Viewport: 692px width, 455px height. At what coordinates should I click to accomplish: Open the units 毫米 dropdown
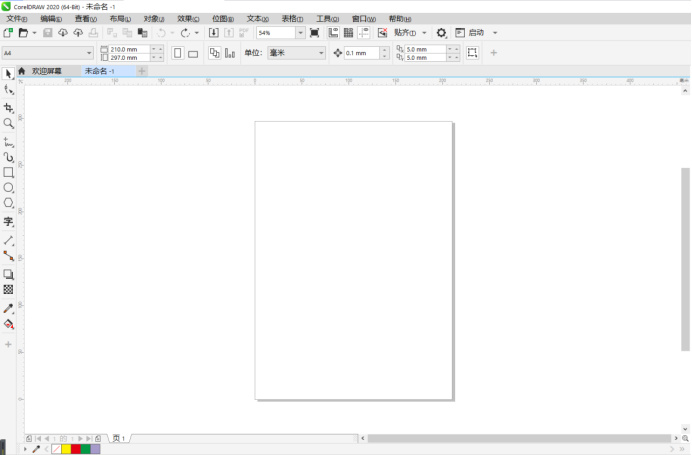click(x=321, y=53)
